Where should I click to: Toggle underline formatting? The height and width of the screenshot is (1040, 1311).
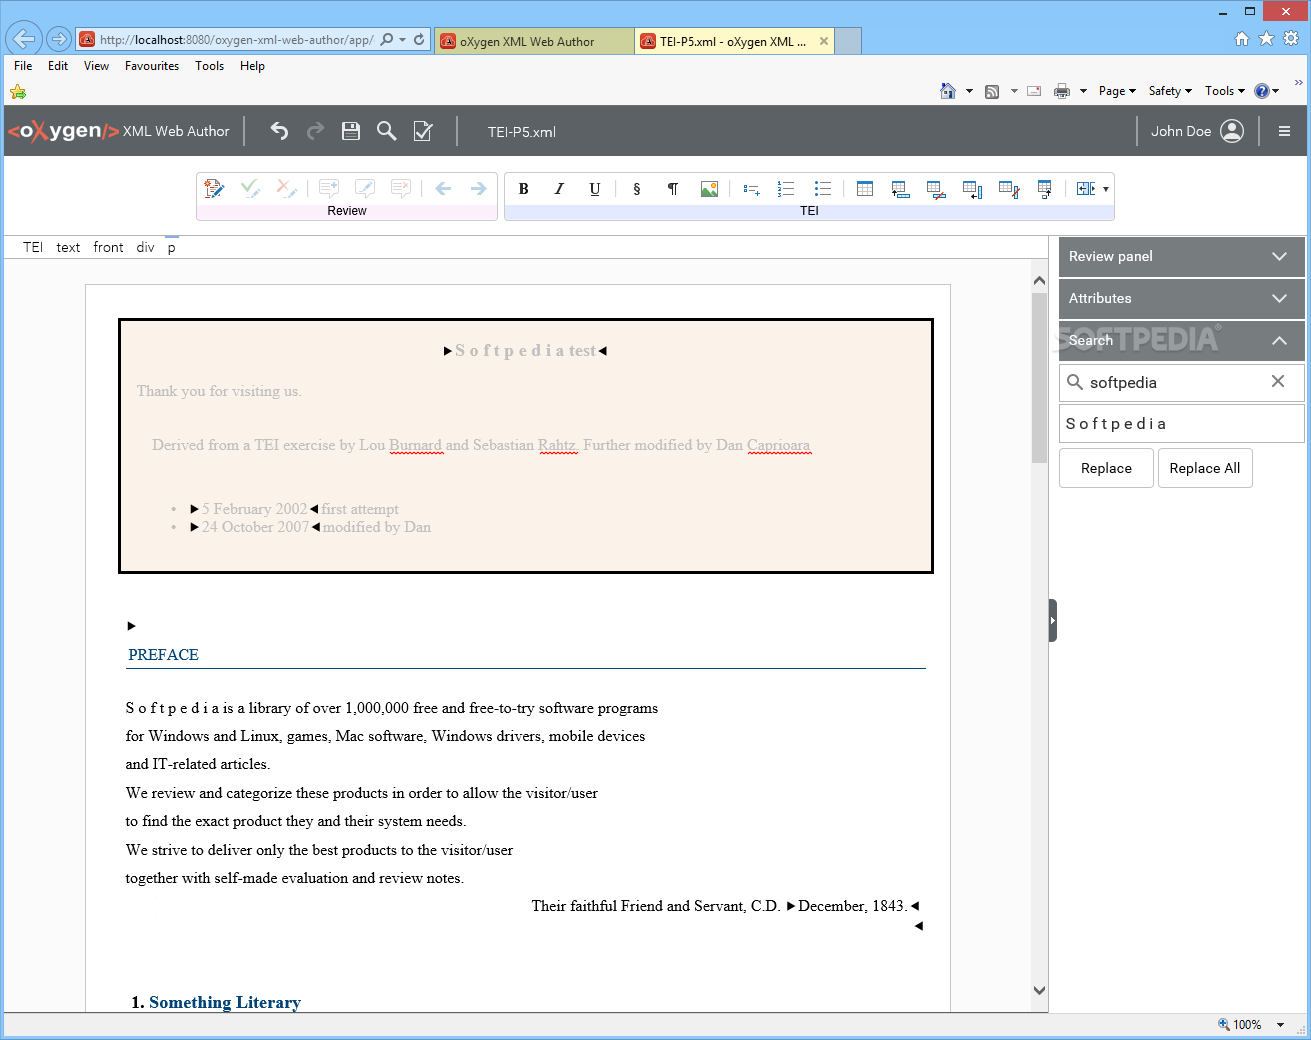click(595, 189)
